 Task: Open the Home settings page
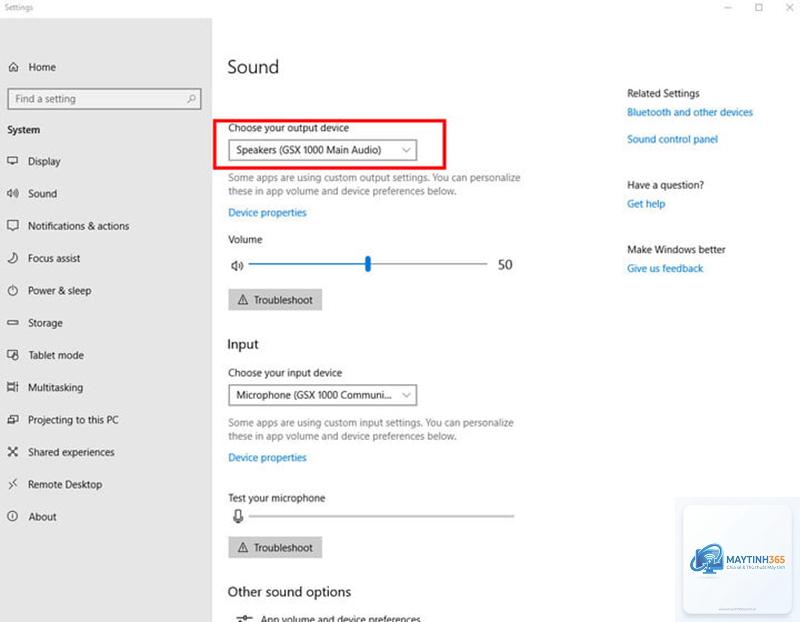(42, 67)
